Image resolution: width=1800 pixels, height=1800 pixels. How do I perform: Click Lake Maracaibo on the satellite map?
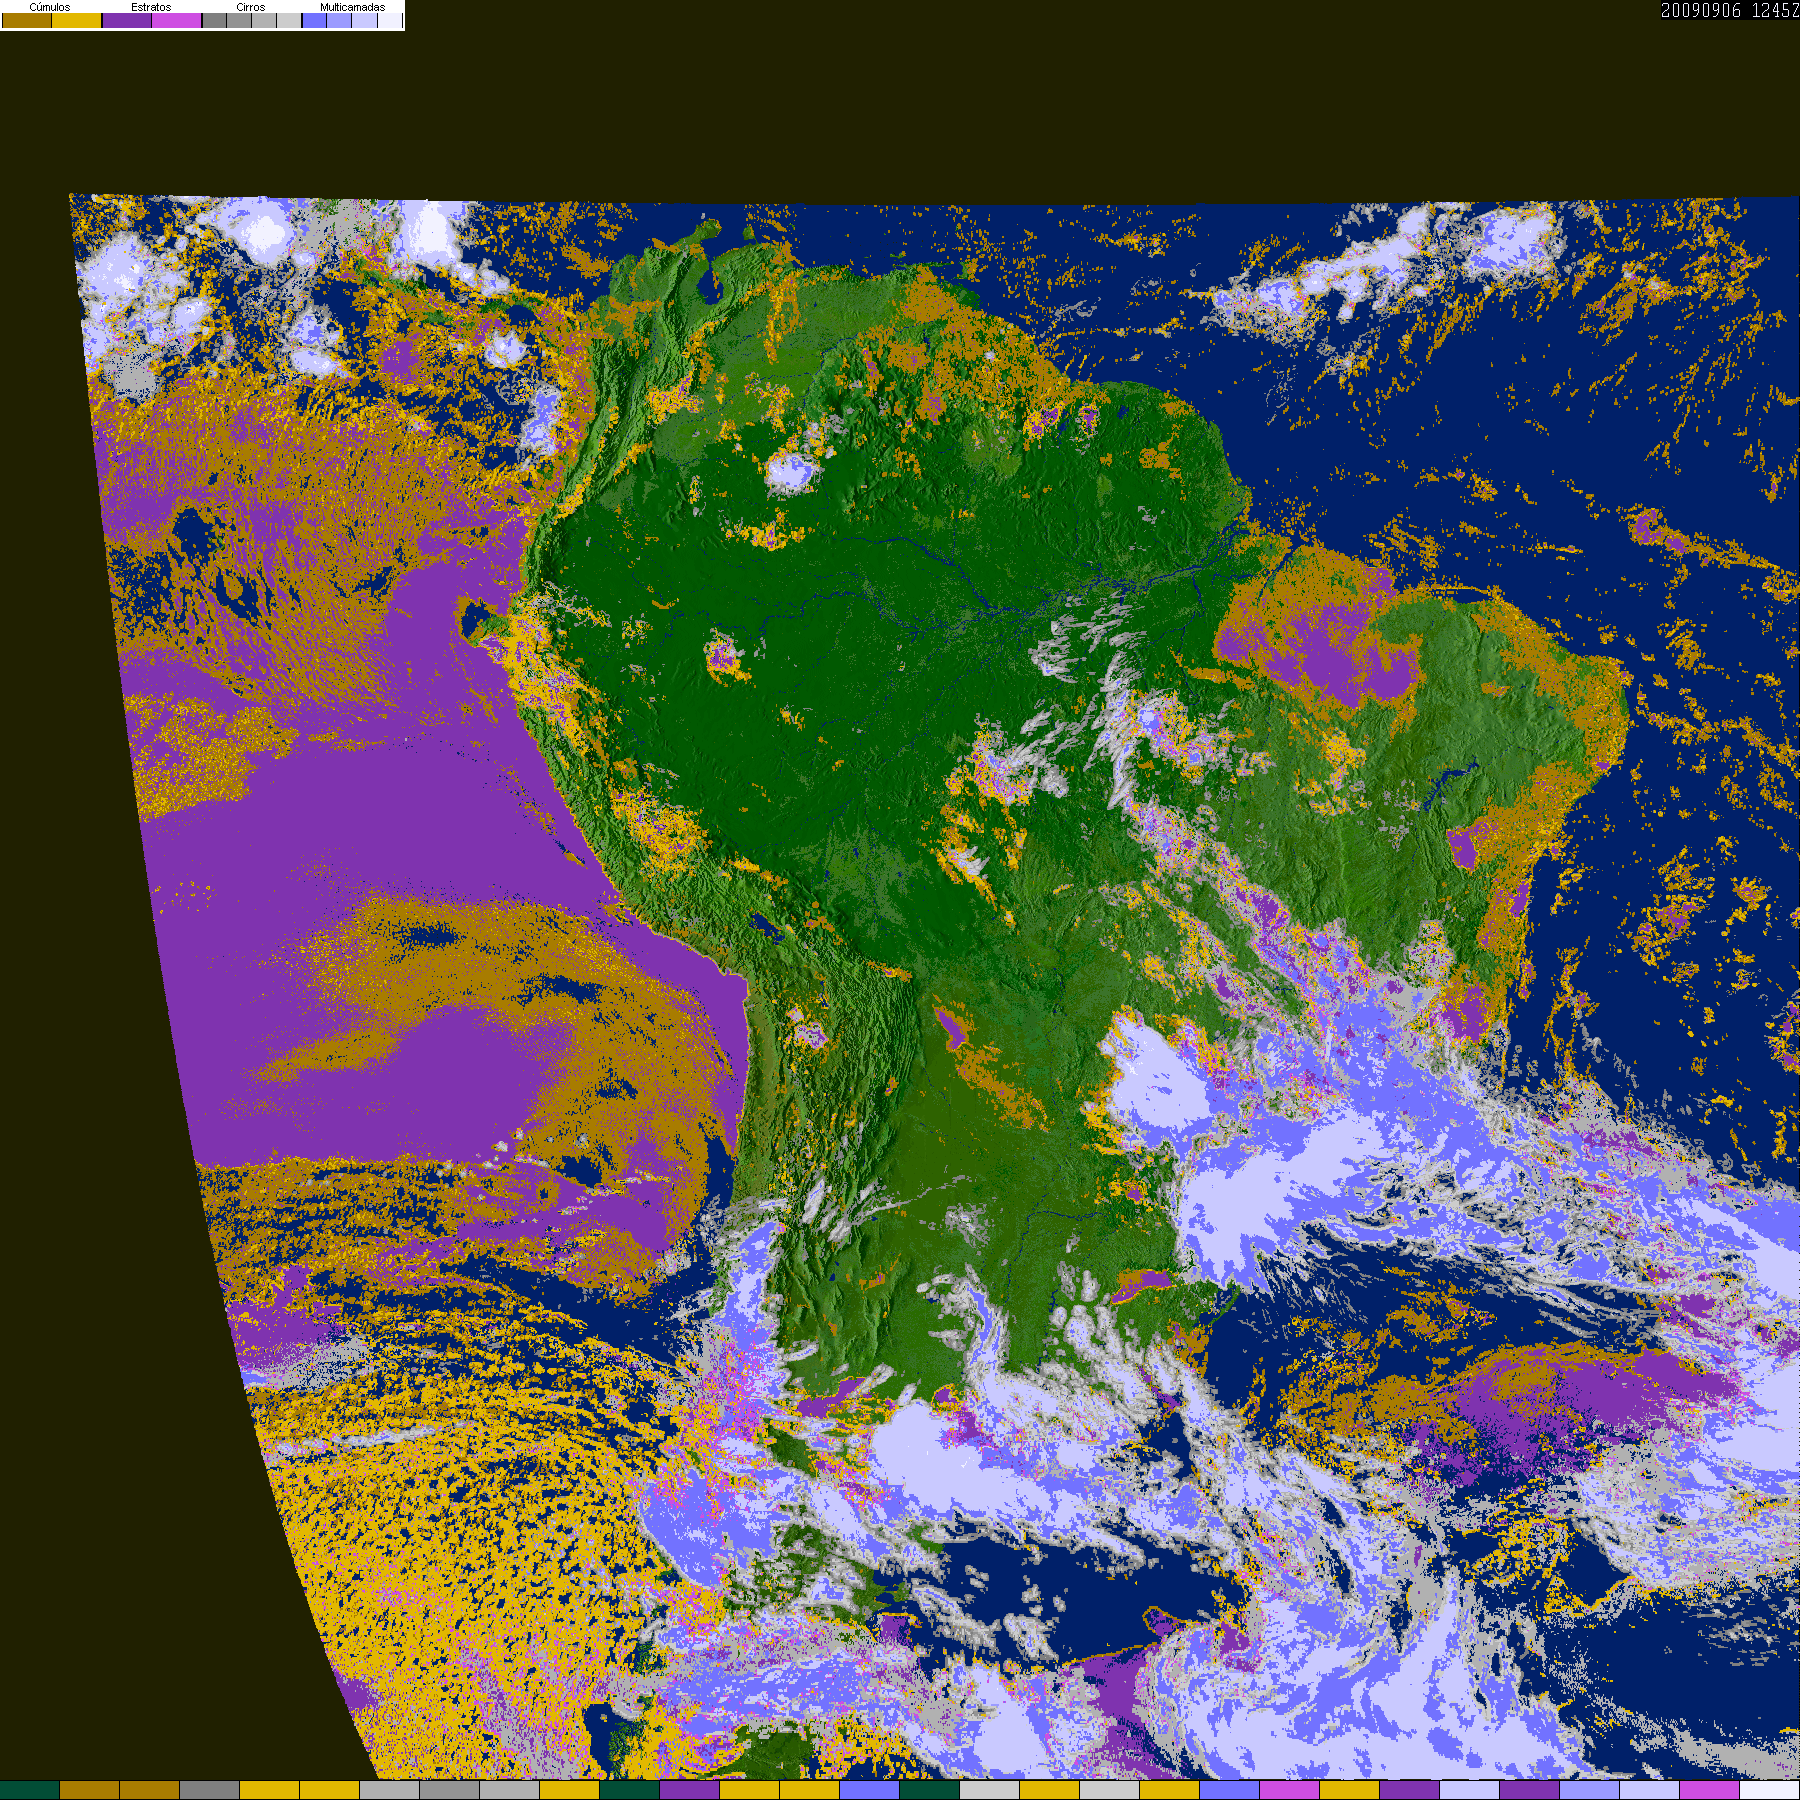pyautogui.click(x=711, y=287)
